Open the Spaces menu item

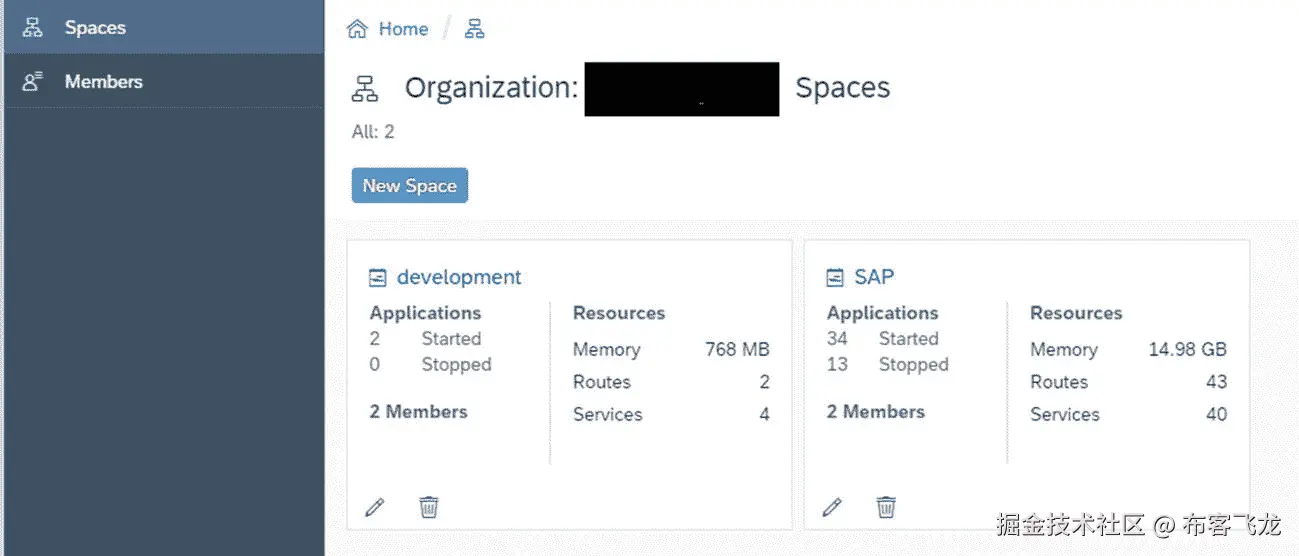95,28
